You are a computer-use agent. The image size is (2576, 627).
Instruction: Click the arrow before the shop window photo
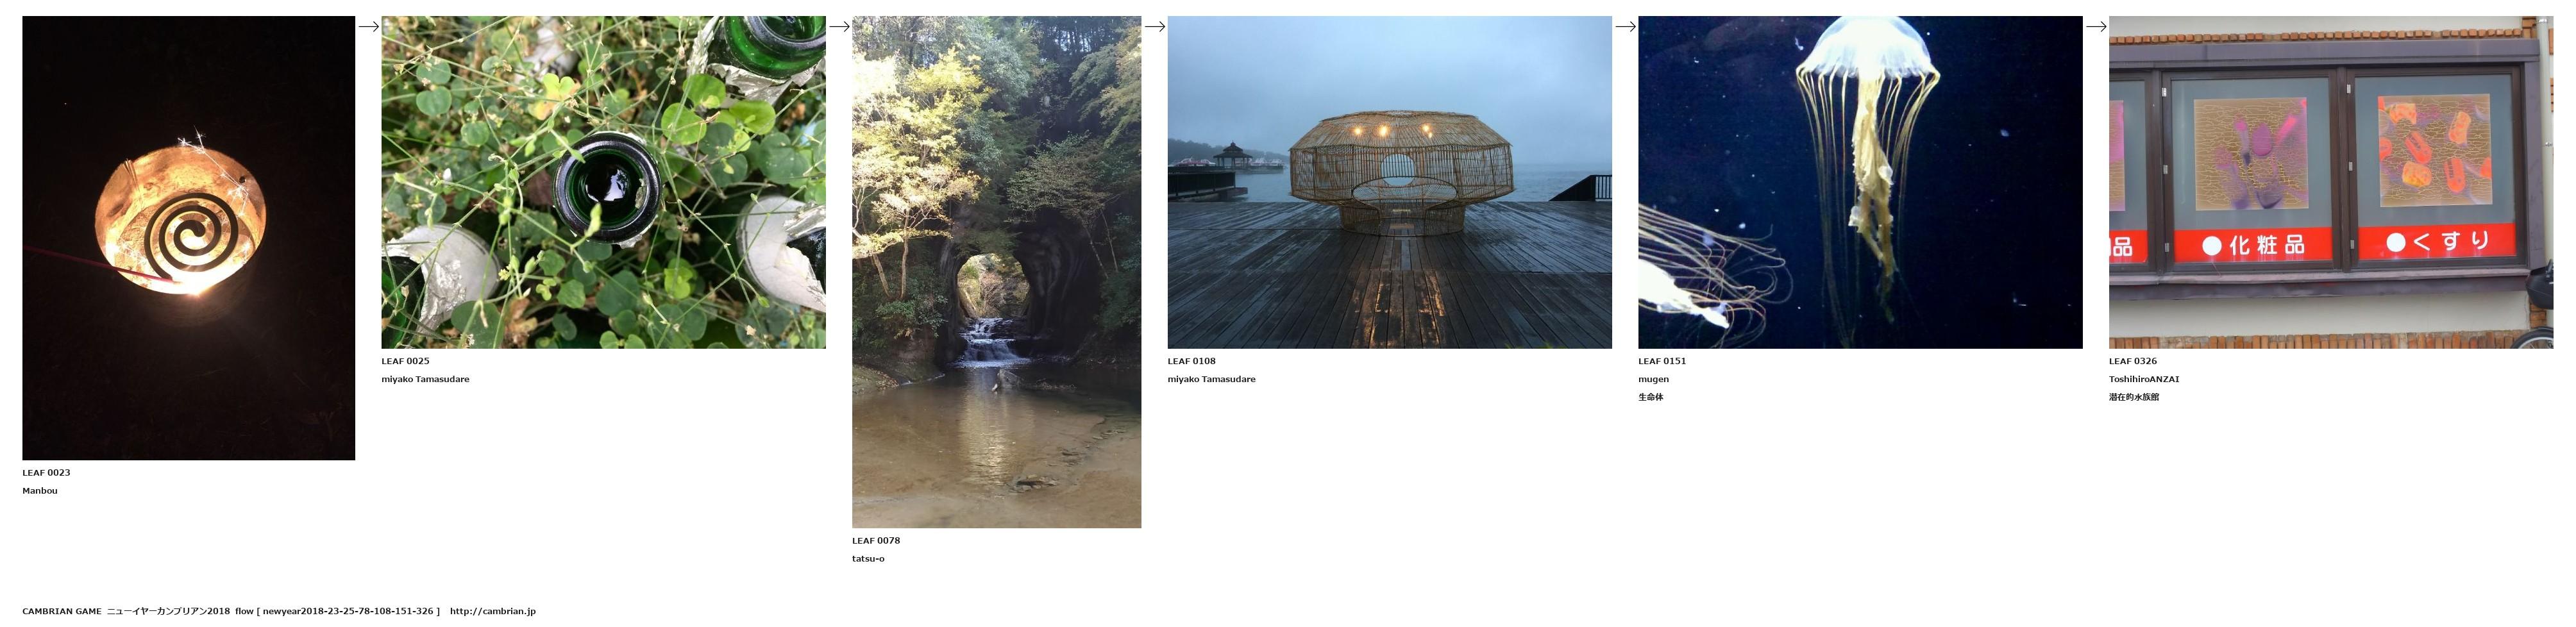2096,27
